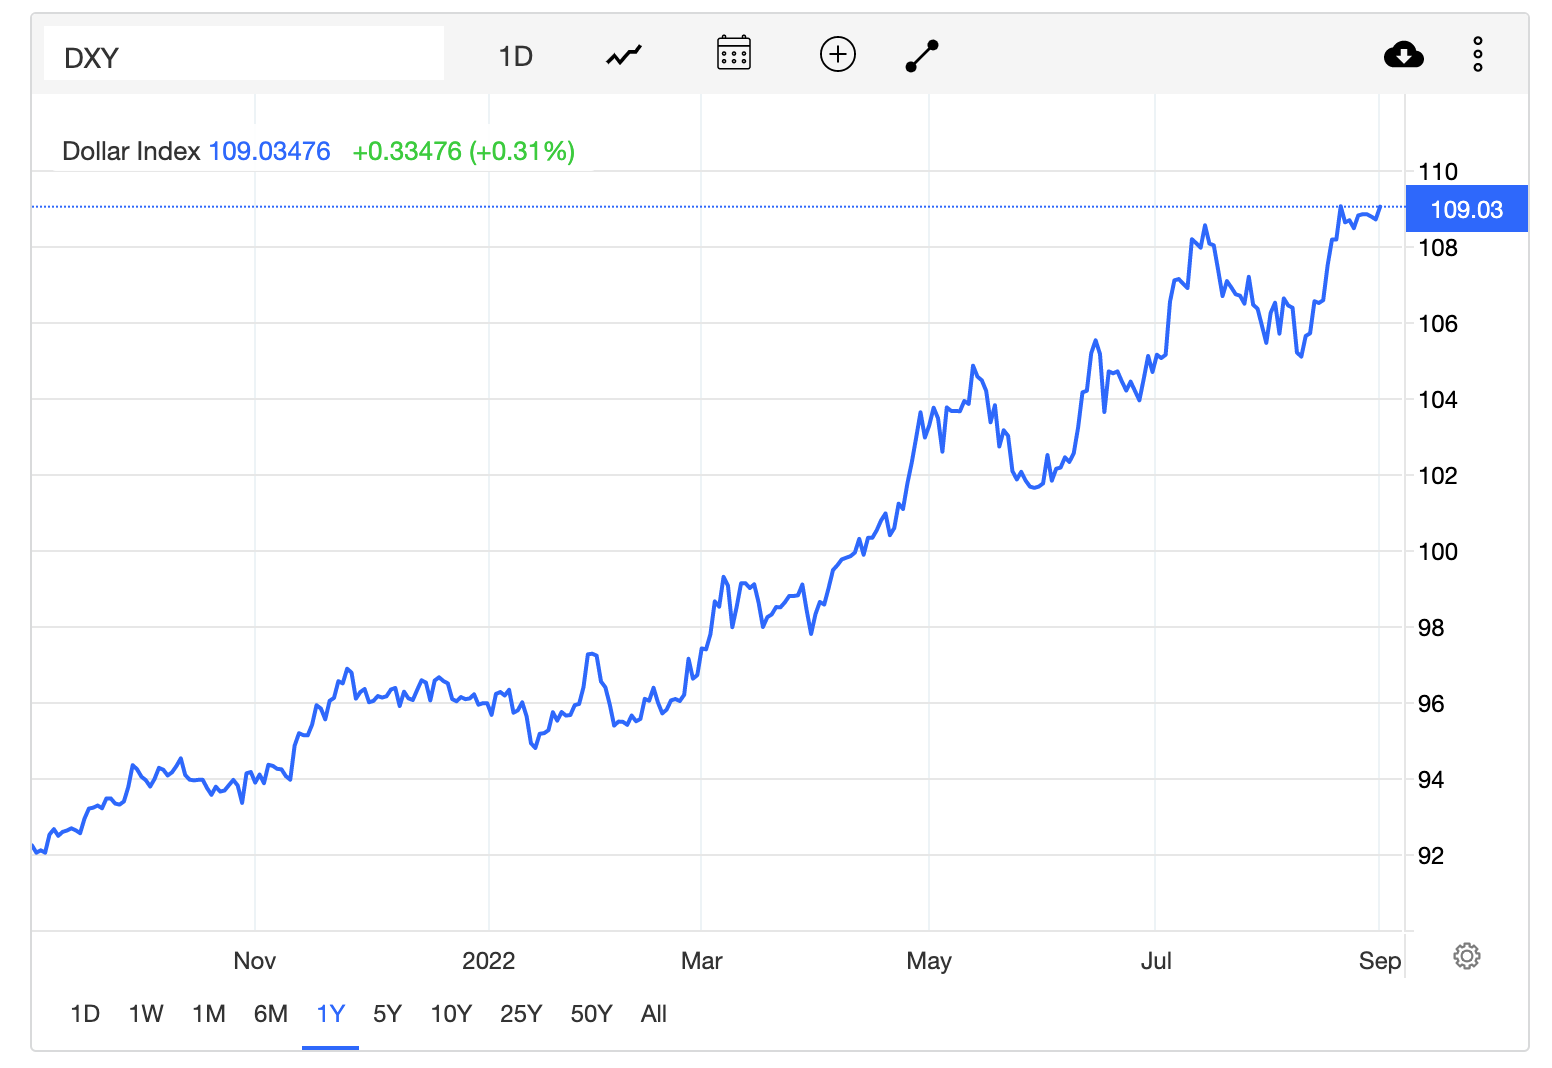Open the three-dot more options menu
Viewport: 1552px width, 1068px height.
[x=1477, y=55]
